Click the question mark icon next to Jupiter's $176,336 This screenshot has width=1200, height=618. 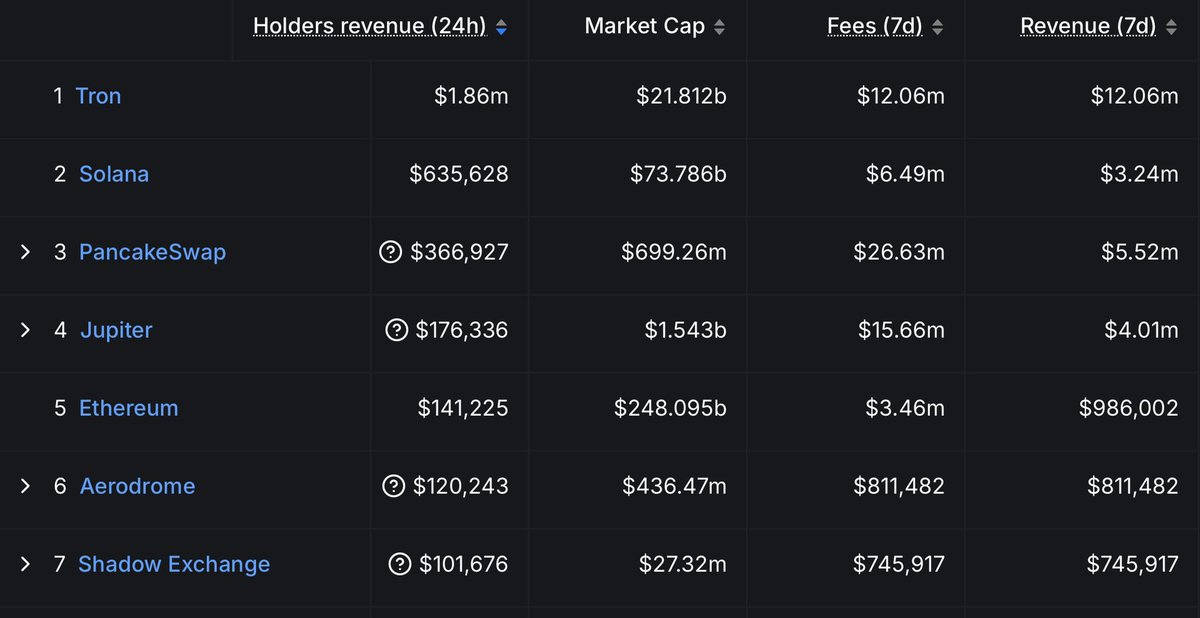tap(396, 330)
